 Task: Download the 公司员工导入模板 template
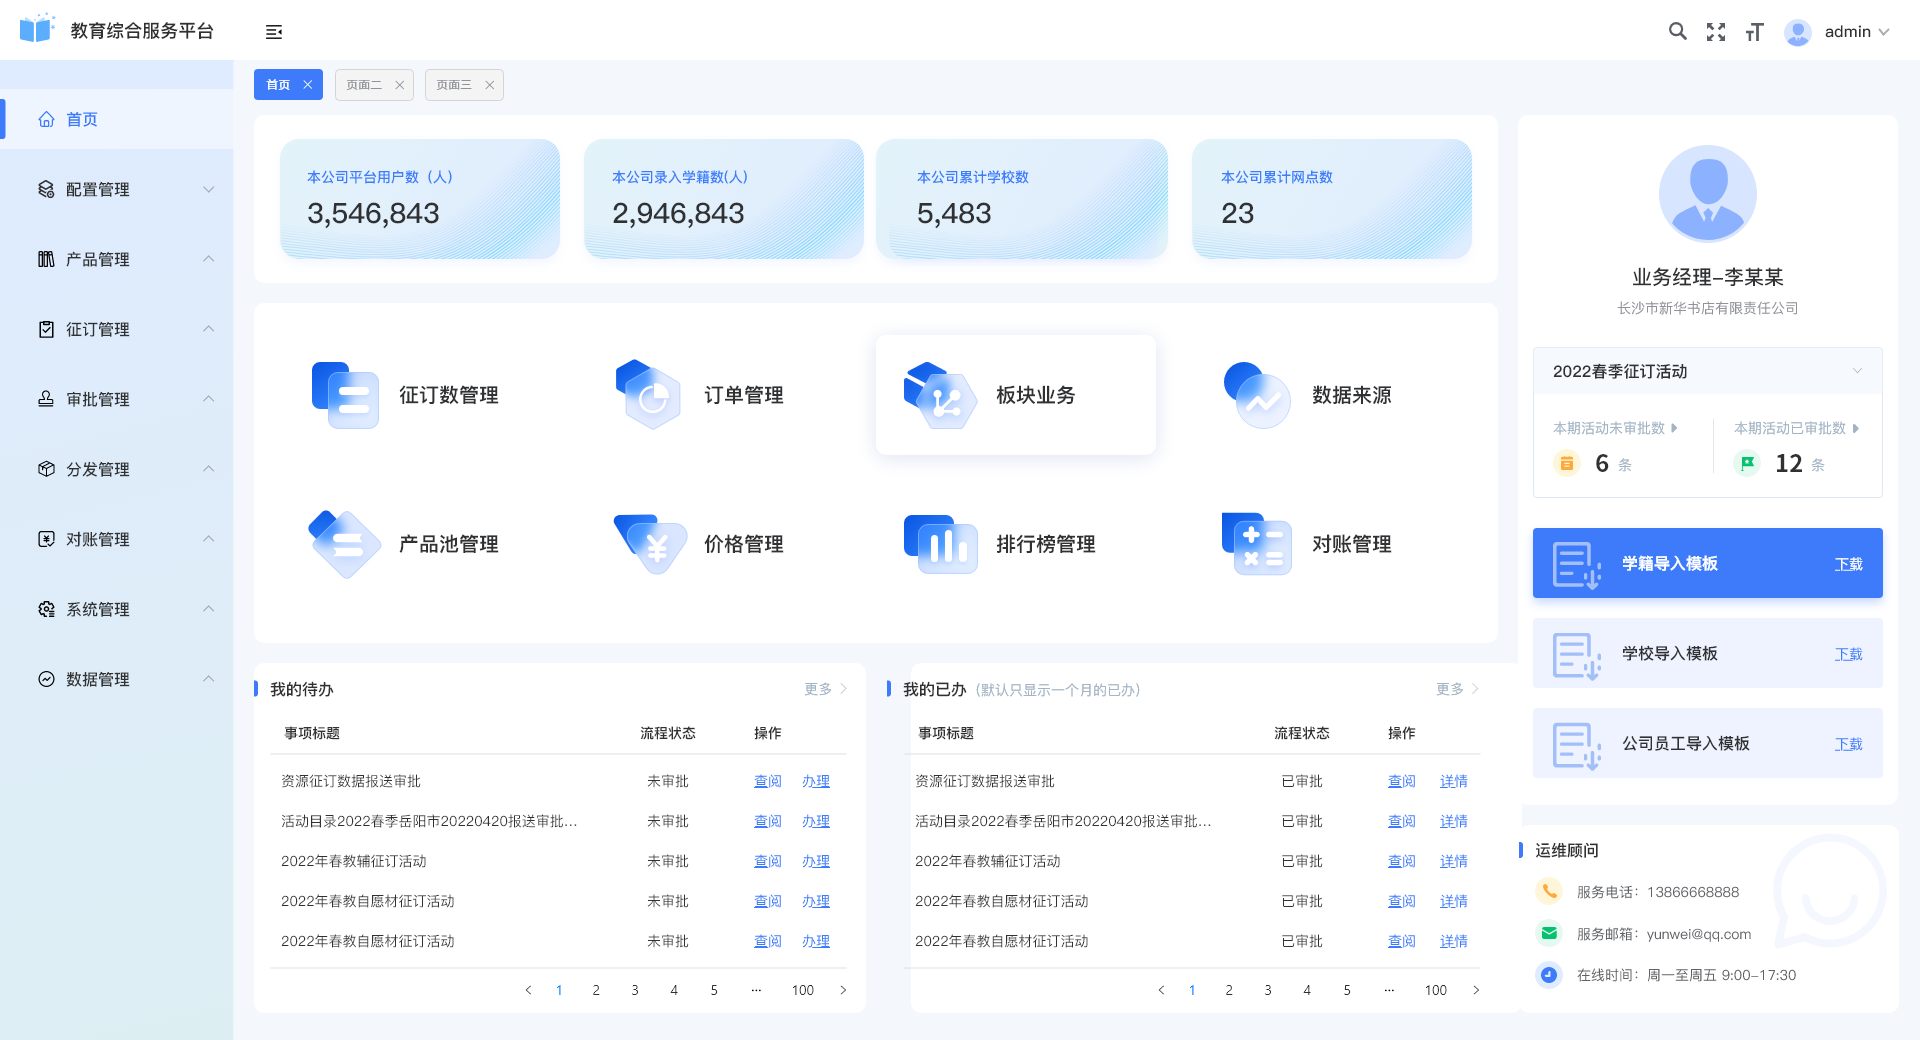(1848, 744)
